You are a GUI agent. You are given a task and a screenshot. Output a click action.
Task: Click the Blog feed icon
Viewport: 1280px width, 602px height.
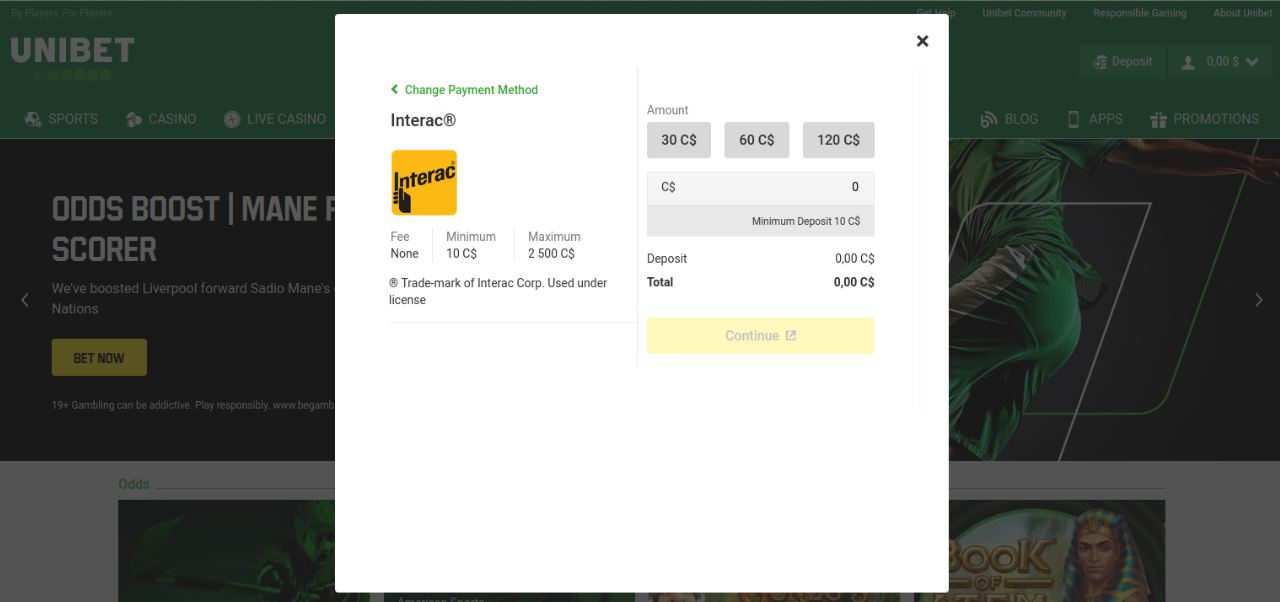point(989,119)
